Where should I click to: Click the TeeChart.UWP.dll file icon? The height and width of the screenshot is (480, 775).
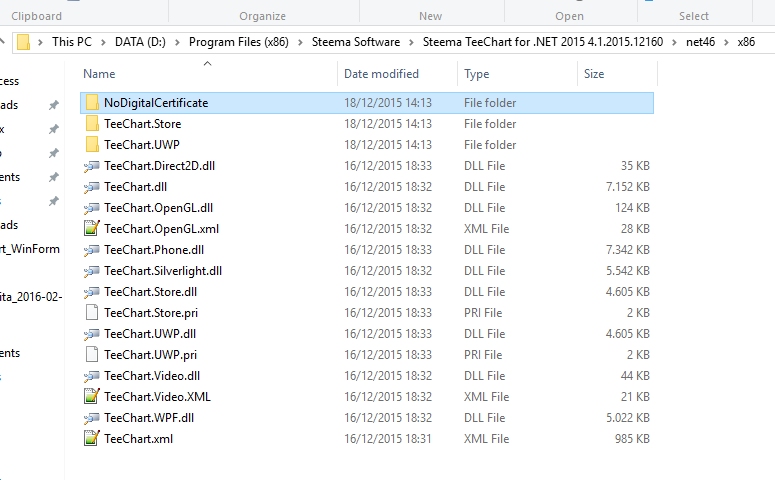point(91,334)
